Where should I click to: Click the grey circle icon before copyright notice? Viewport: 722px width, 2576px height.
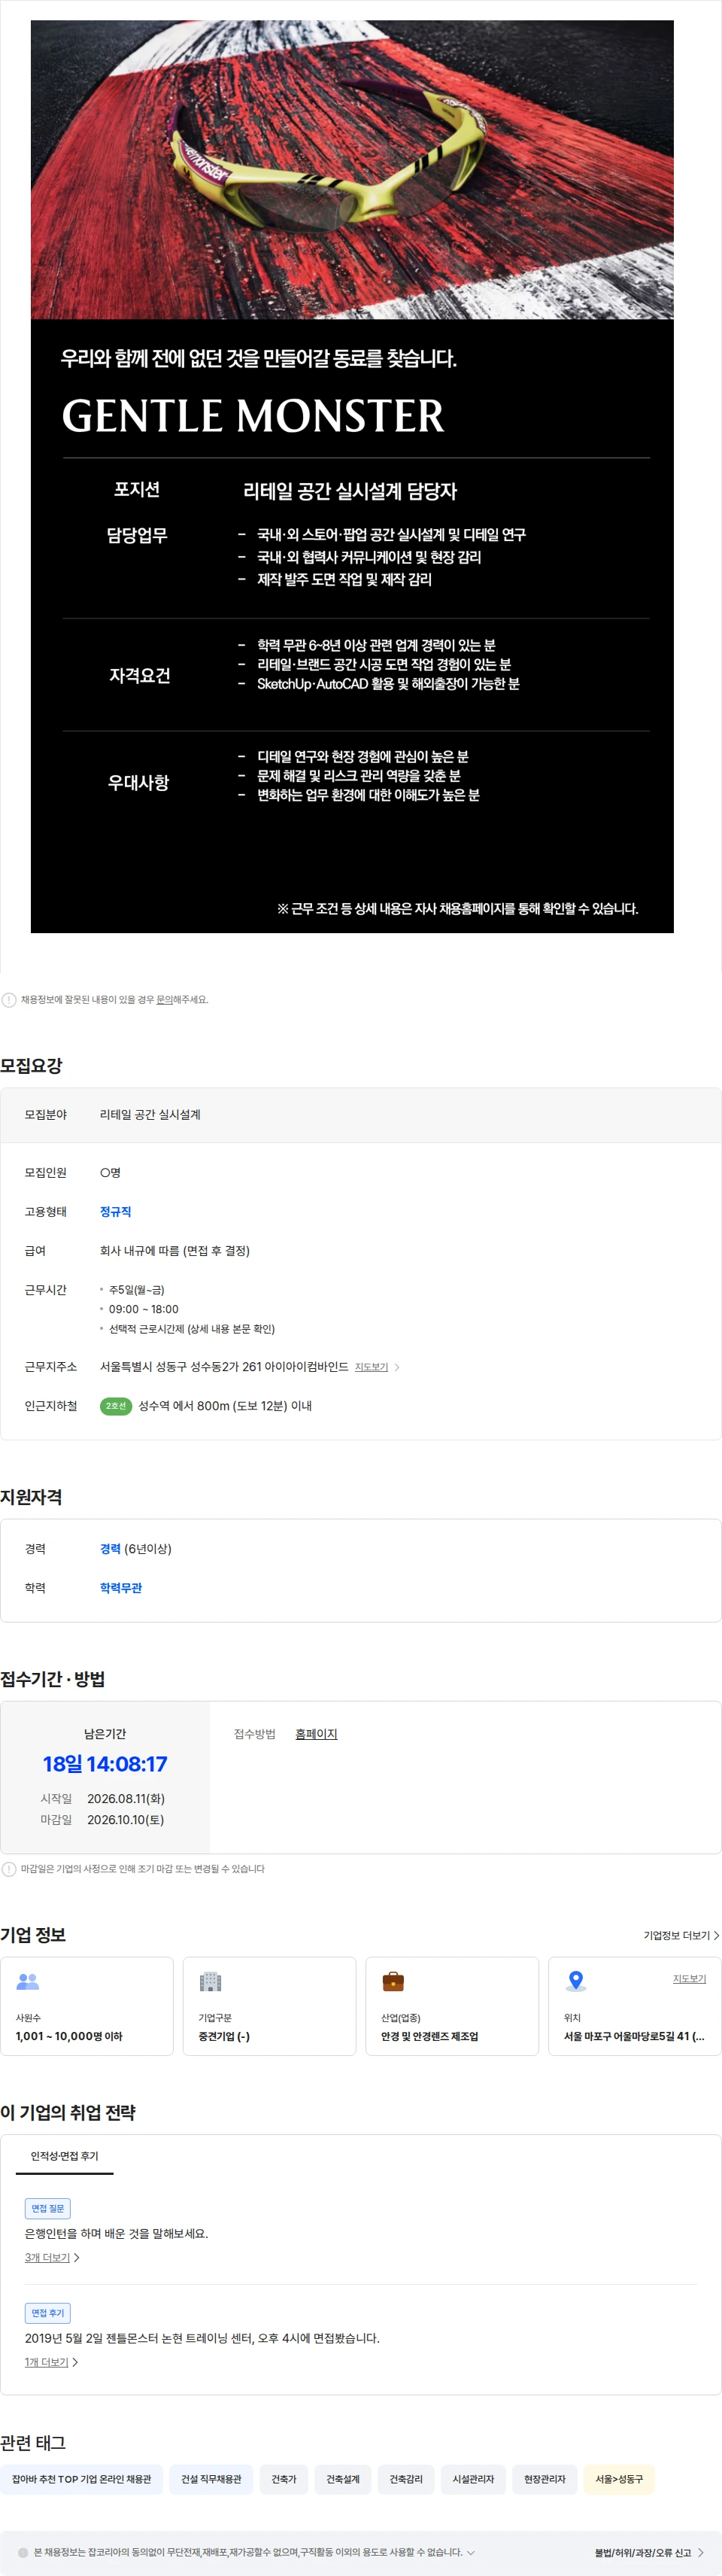pos(23,2552)
